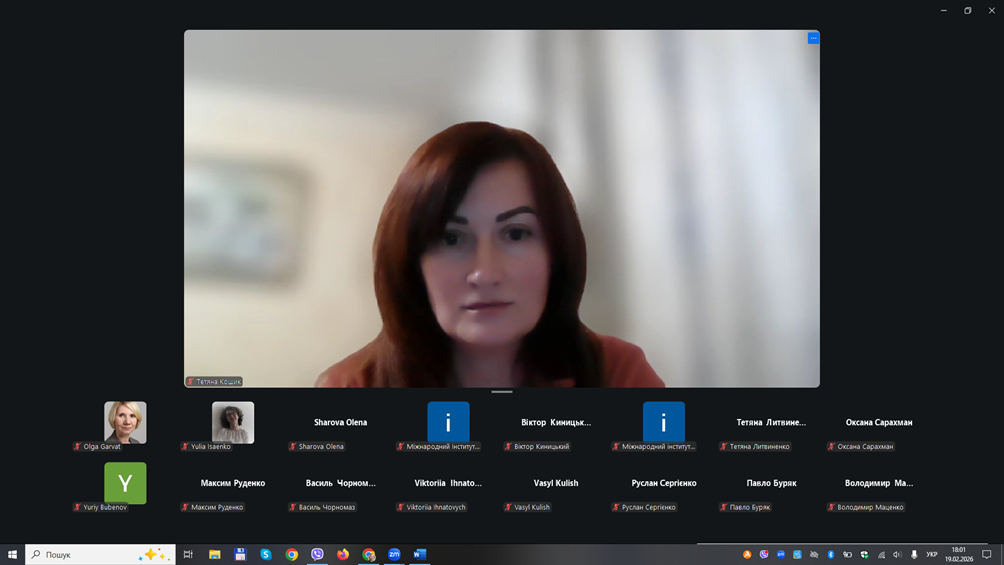Image resolution: width=1004 pixels, height=565 pixels.
Task: Open the date and time flyout
Action: pyautogui.click(x=959, y=554)
